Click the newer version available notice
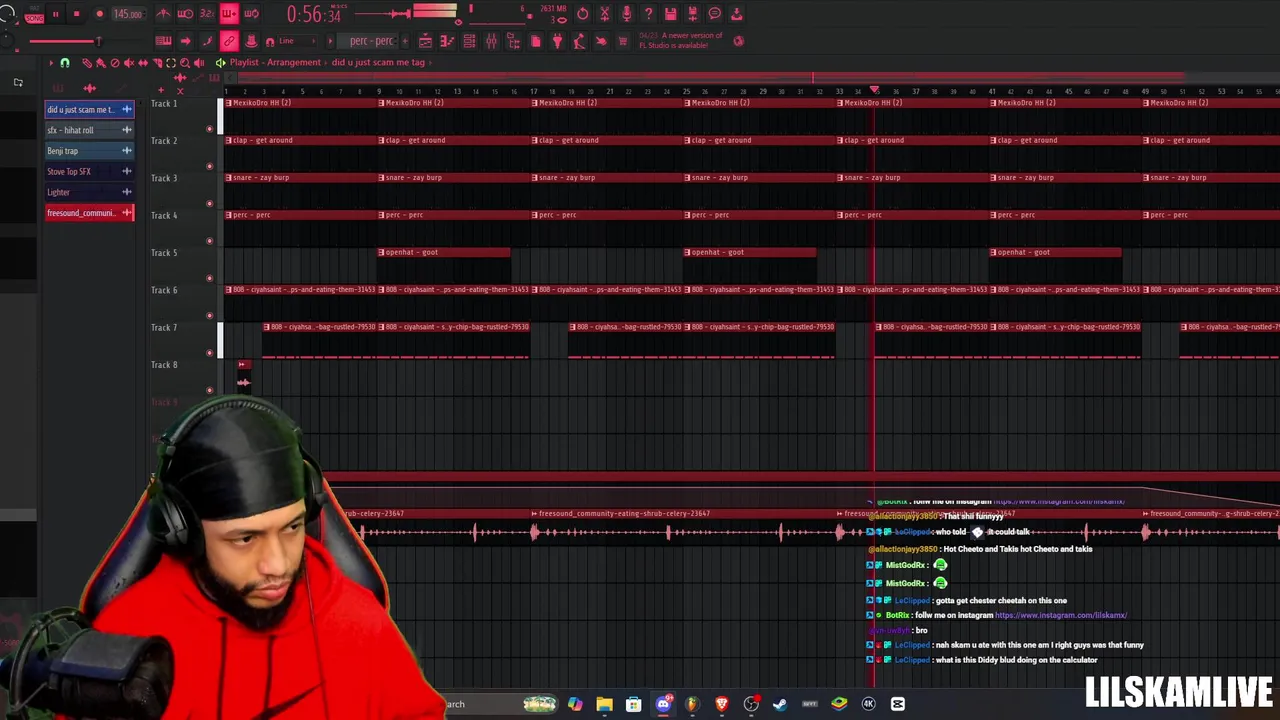1280x720 pixels. (681, 41)
